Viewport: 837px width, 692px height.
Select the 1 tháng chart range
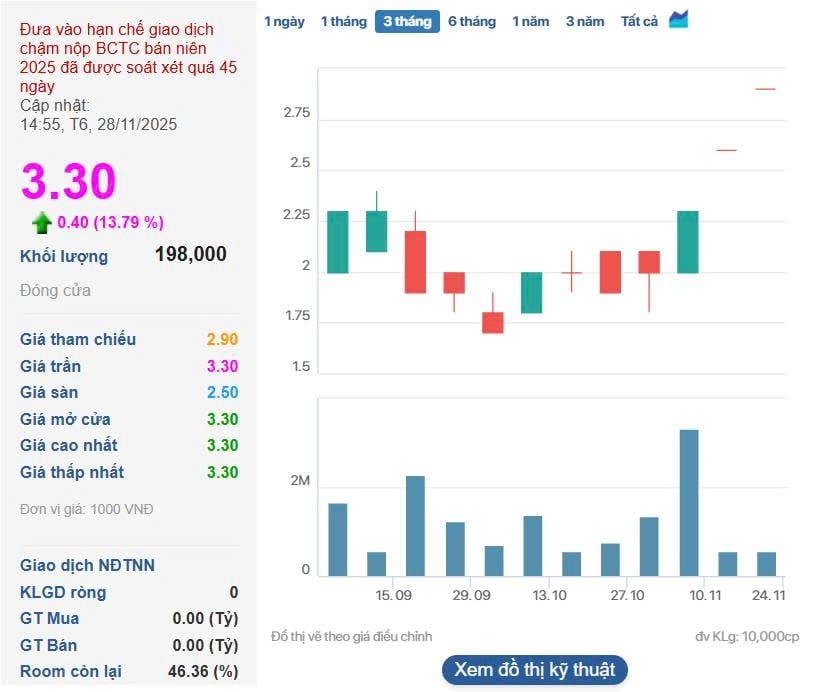343,21
